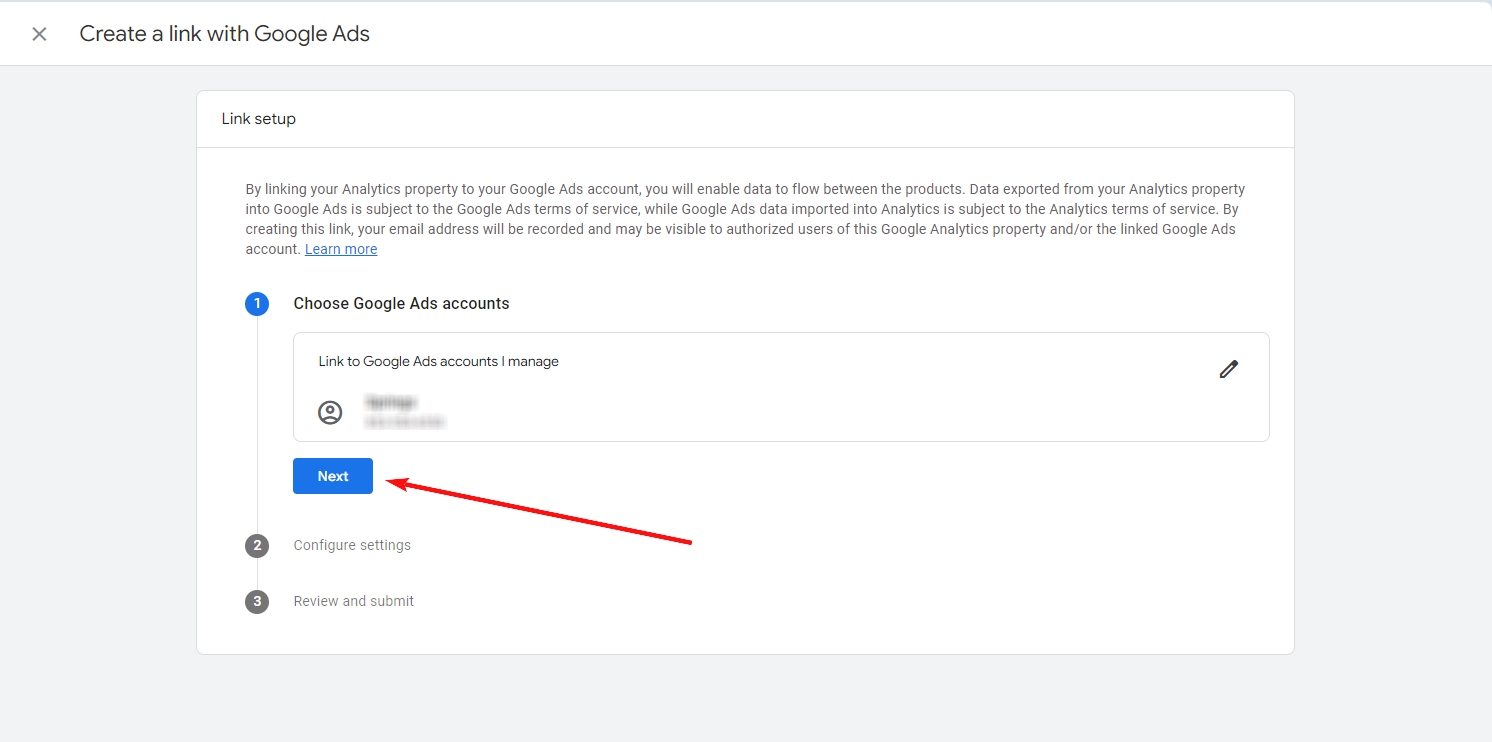Viewport: 1492px width, 742px height.
Task: Click the pencil edit icon for Ads accounts
Action: tap(1229, 369)
